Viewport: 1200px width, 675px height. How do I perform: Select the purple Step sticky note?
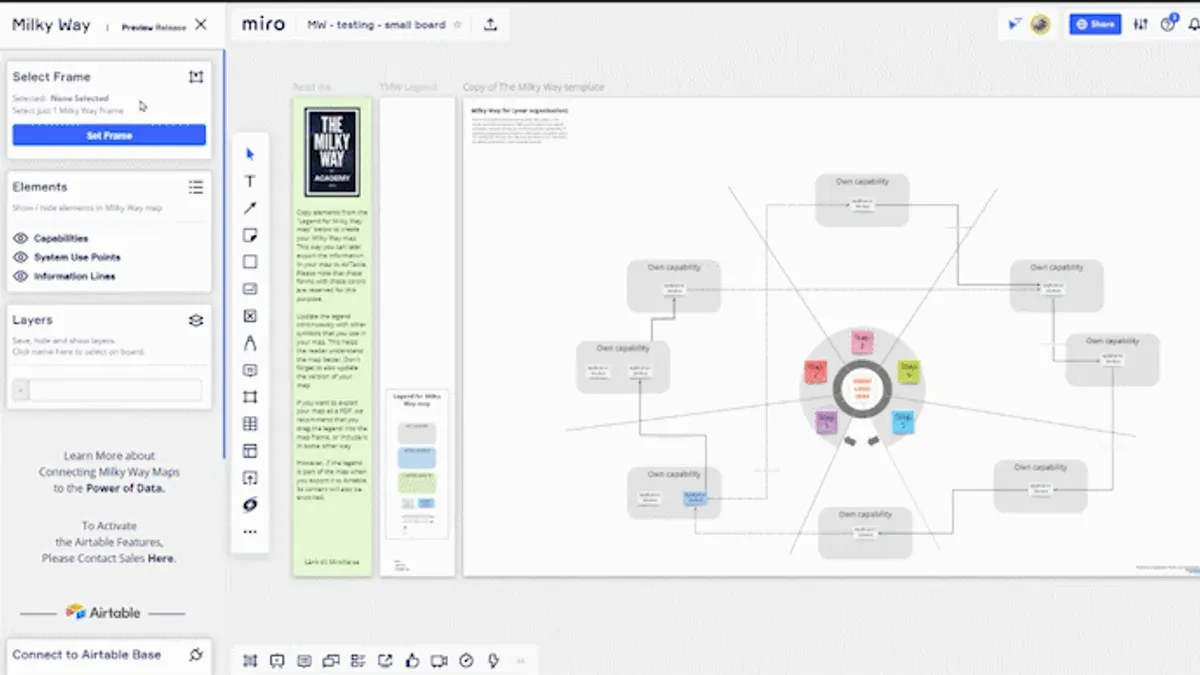click(x=827, y=422)
